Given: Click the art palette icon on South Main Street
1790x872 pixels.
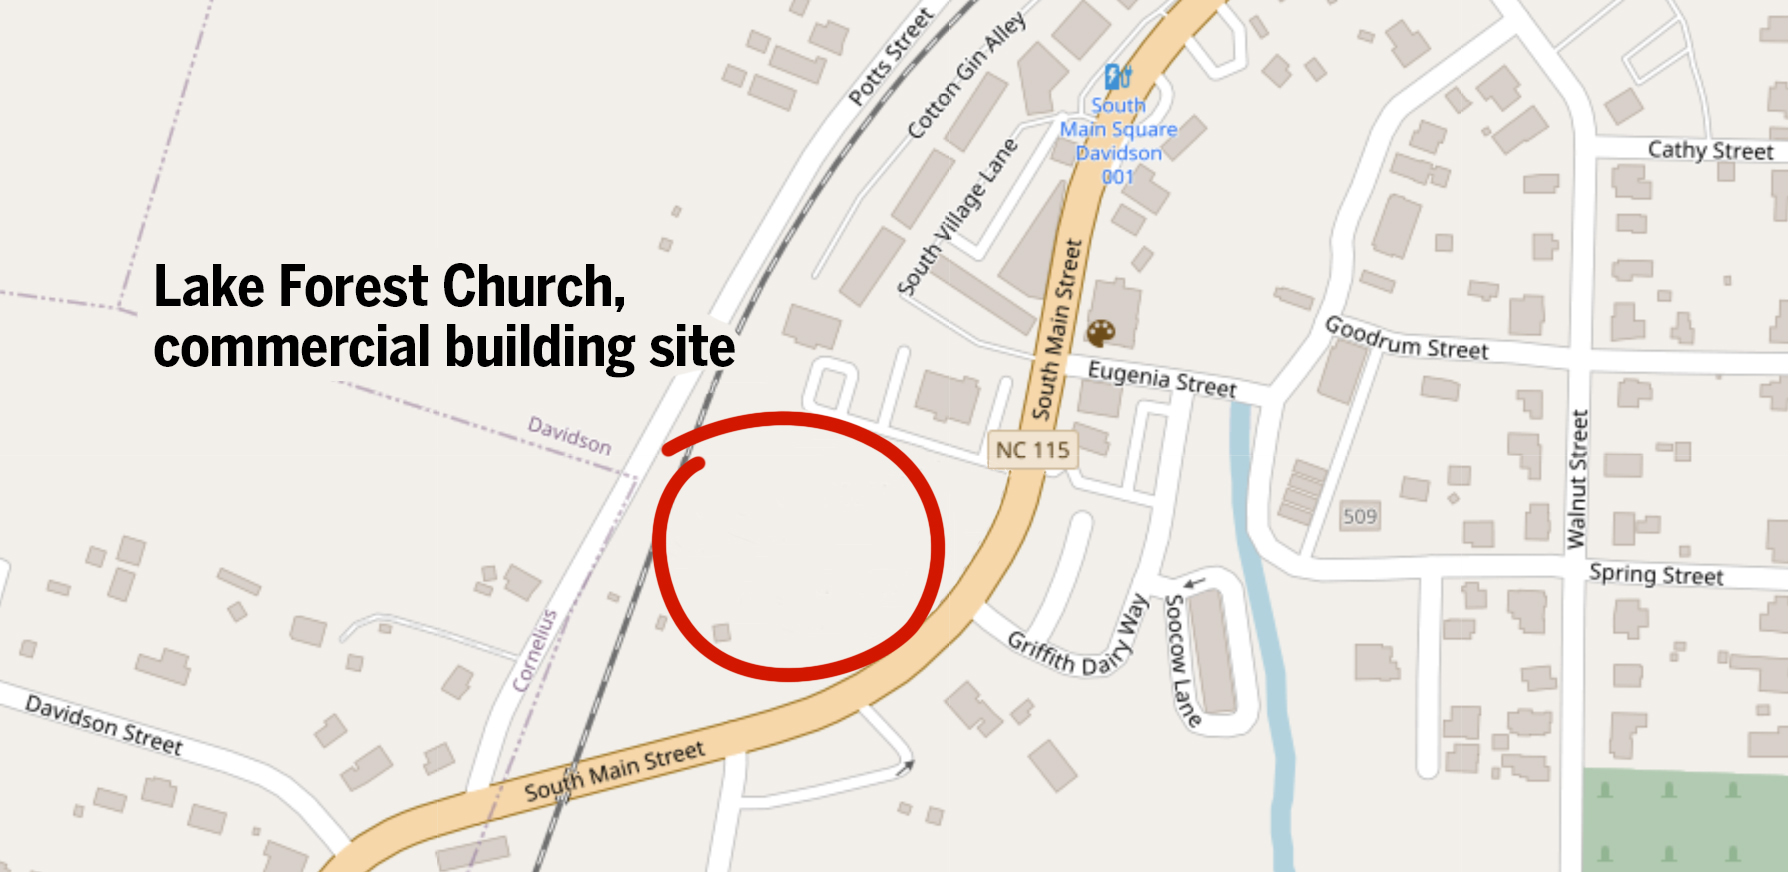Looking at the screenshot, I should tap(1101, 333).
